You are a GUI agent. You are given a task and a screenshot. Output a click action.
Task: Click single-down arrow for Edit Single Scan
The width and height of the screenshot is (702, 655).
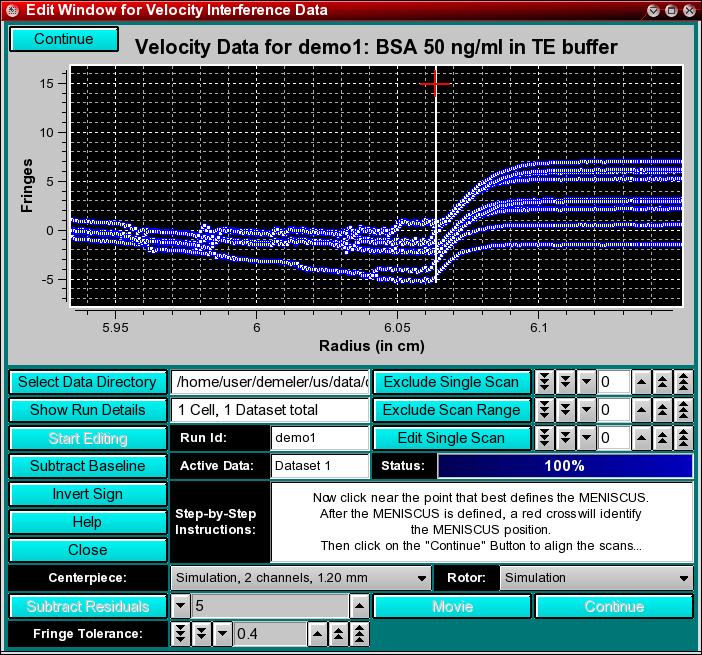[x=586, y=438]
